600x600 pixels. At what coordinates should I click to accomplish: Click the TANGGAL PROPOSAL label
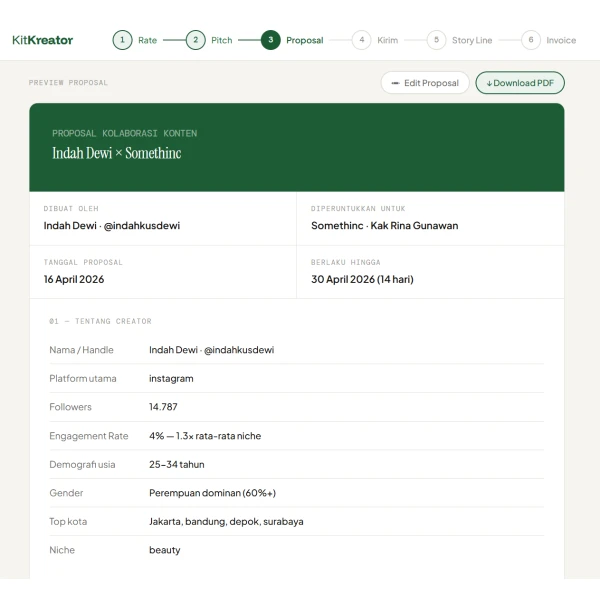83,262
